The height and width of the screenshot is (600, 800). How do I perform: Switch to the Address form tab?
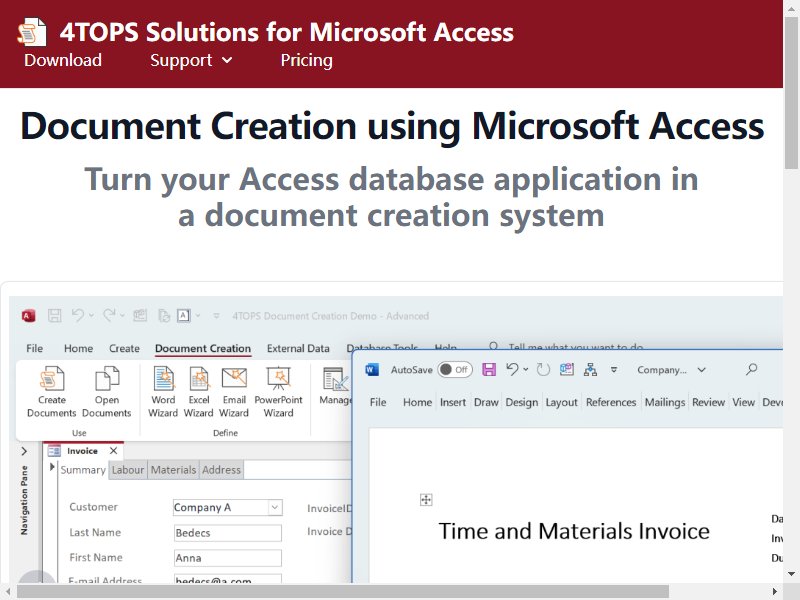click(x=221, y=470)
